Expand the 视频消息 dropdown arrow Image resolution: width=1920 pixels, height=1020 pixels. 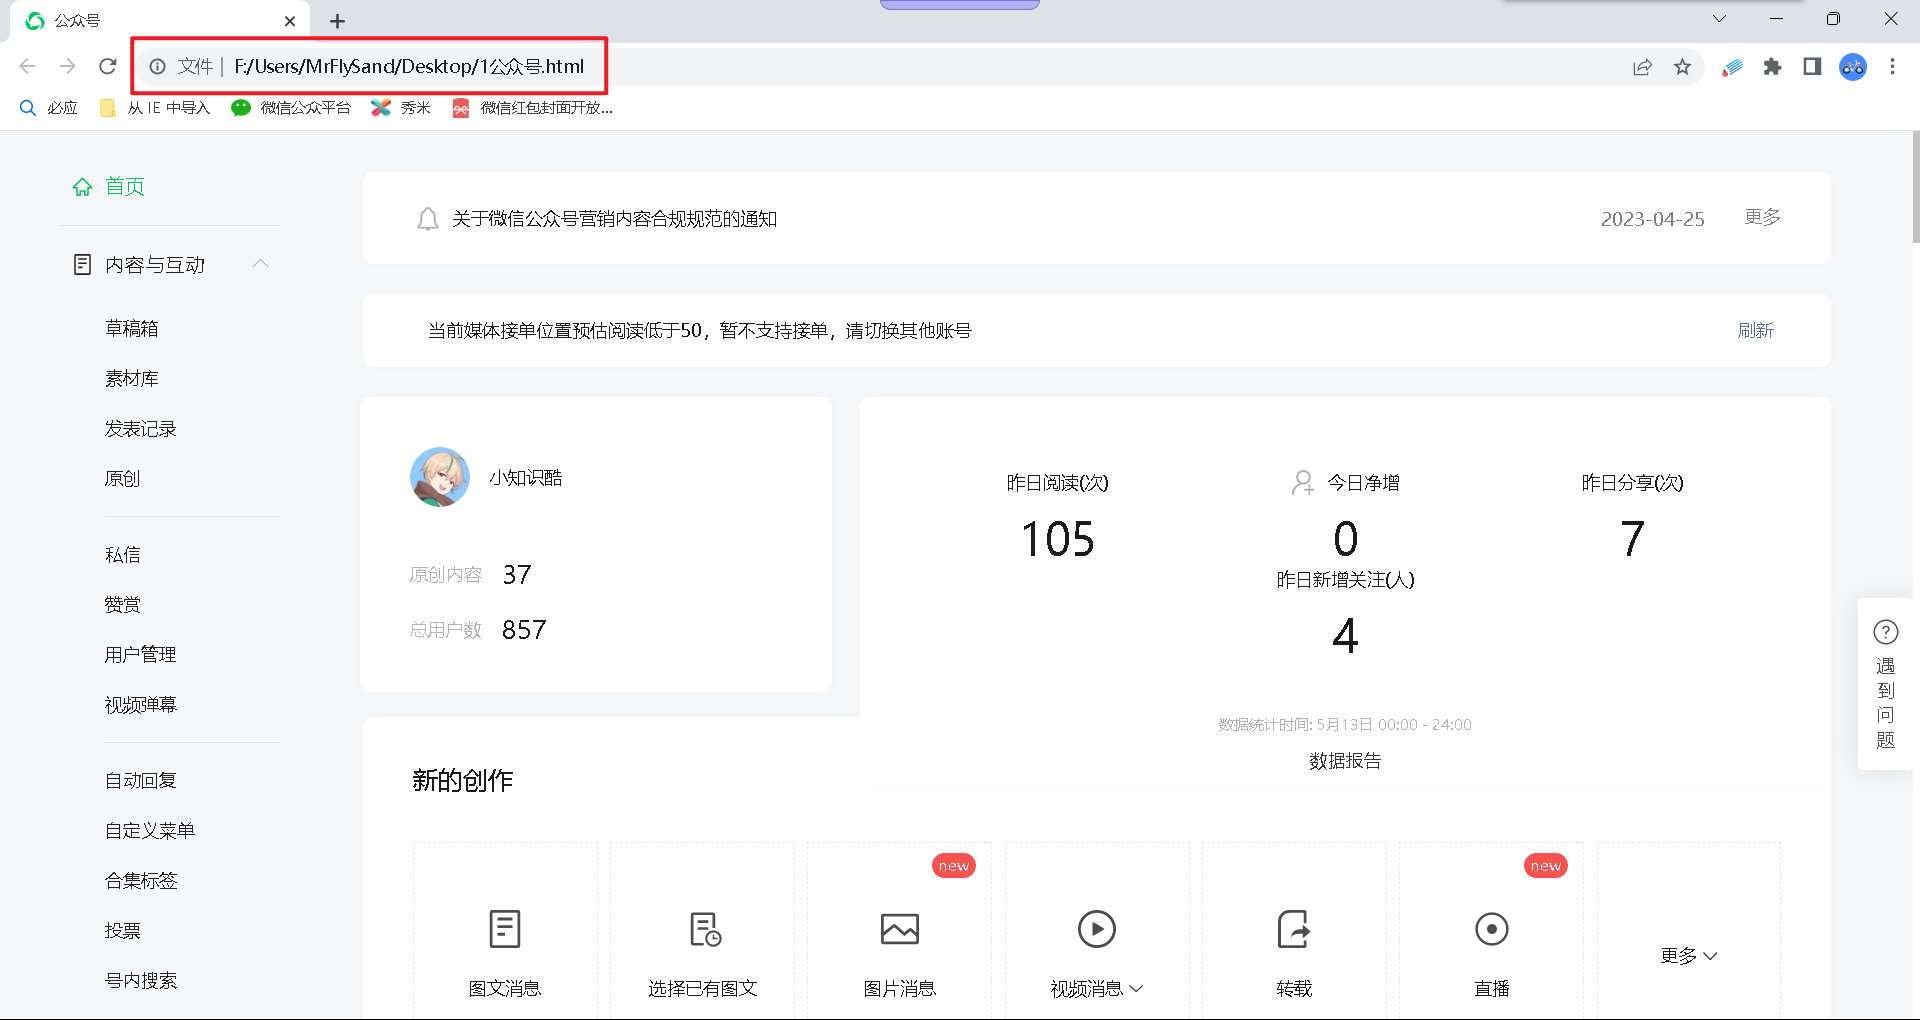(x=1137, y=989)
